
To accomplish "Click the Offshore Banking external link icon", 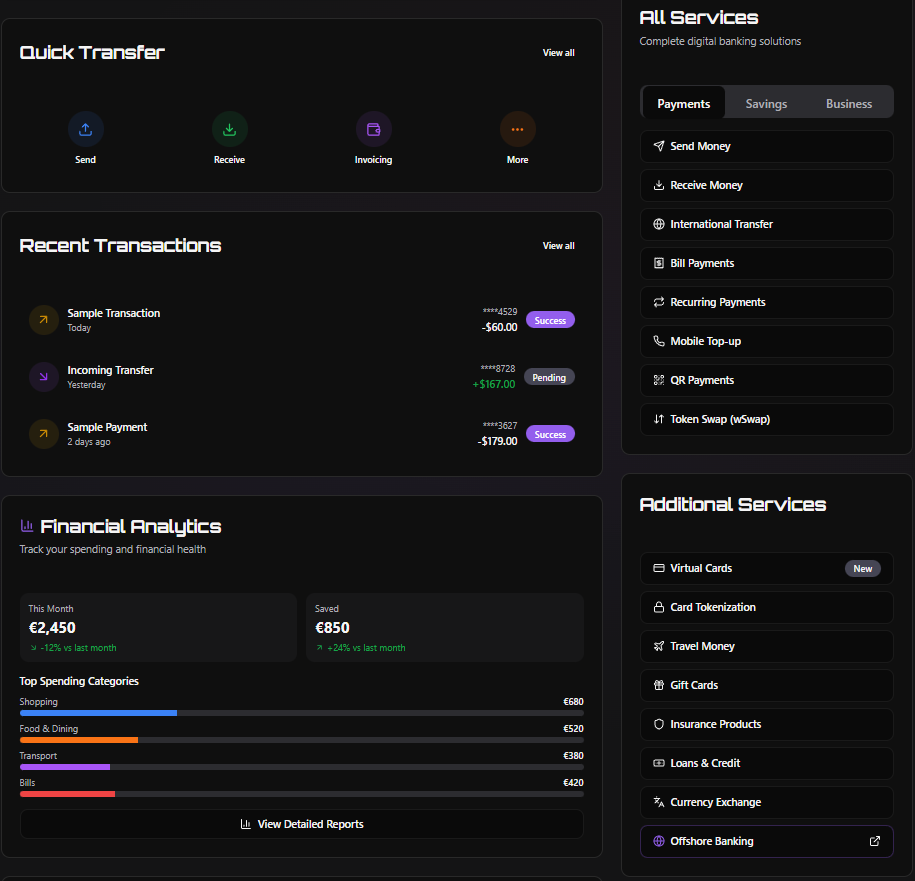I will click(875, 841).
